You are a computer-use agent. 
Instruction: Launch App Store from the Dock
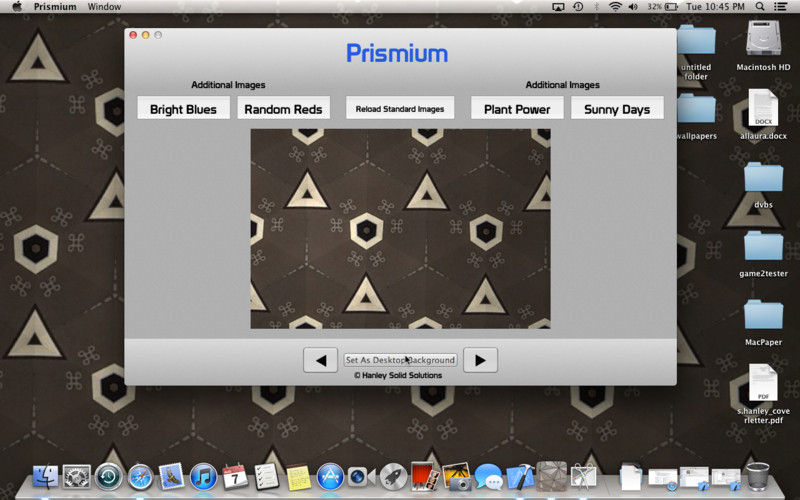coord(330,477)
